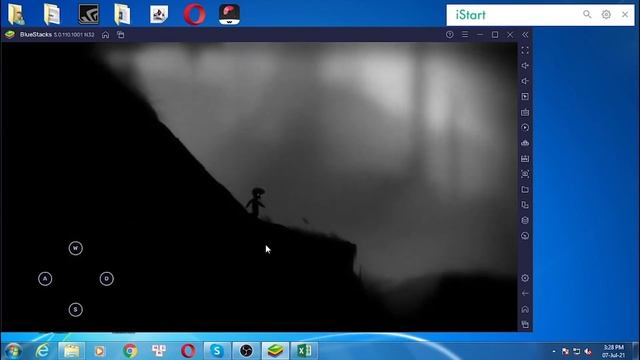Viewport: 640px width, 360px height.
Task: Click the home icon in BlueStacks title bar
Action: pyautogui.click(x=105, y=35)
